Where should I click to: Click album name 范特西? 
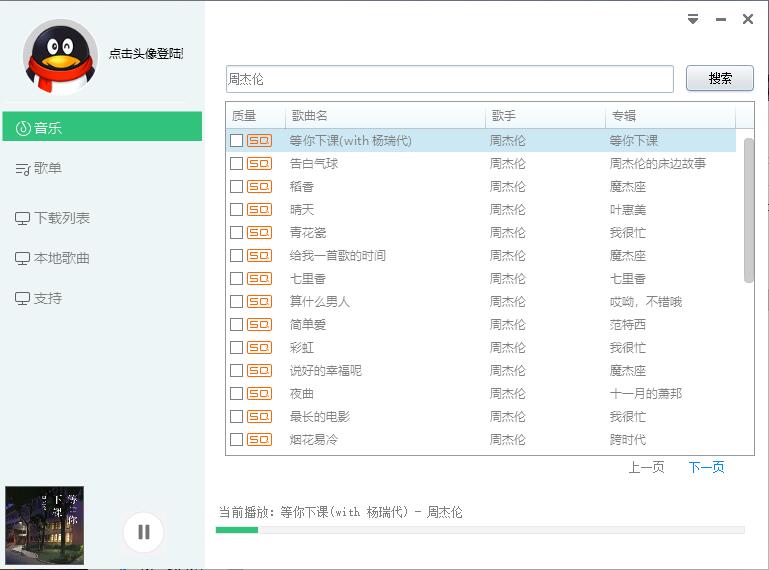(628, 324)
